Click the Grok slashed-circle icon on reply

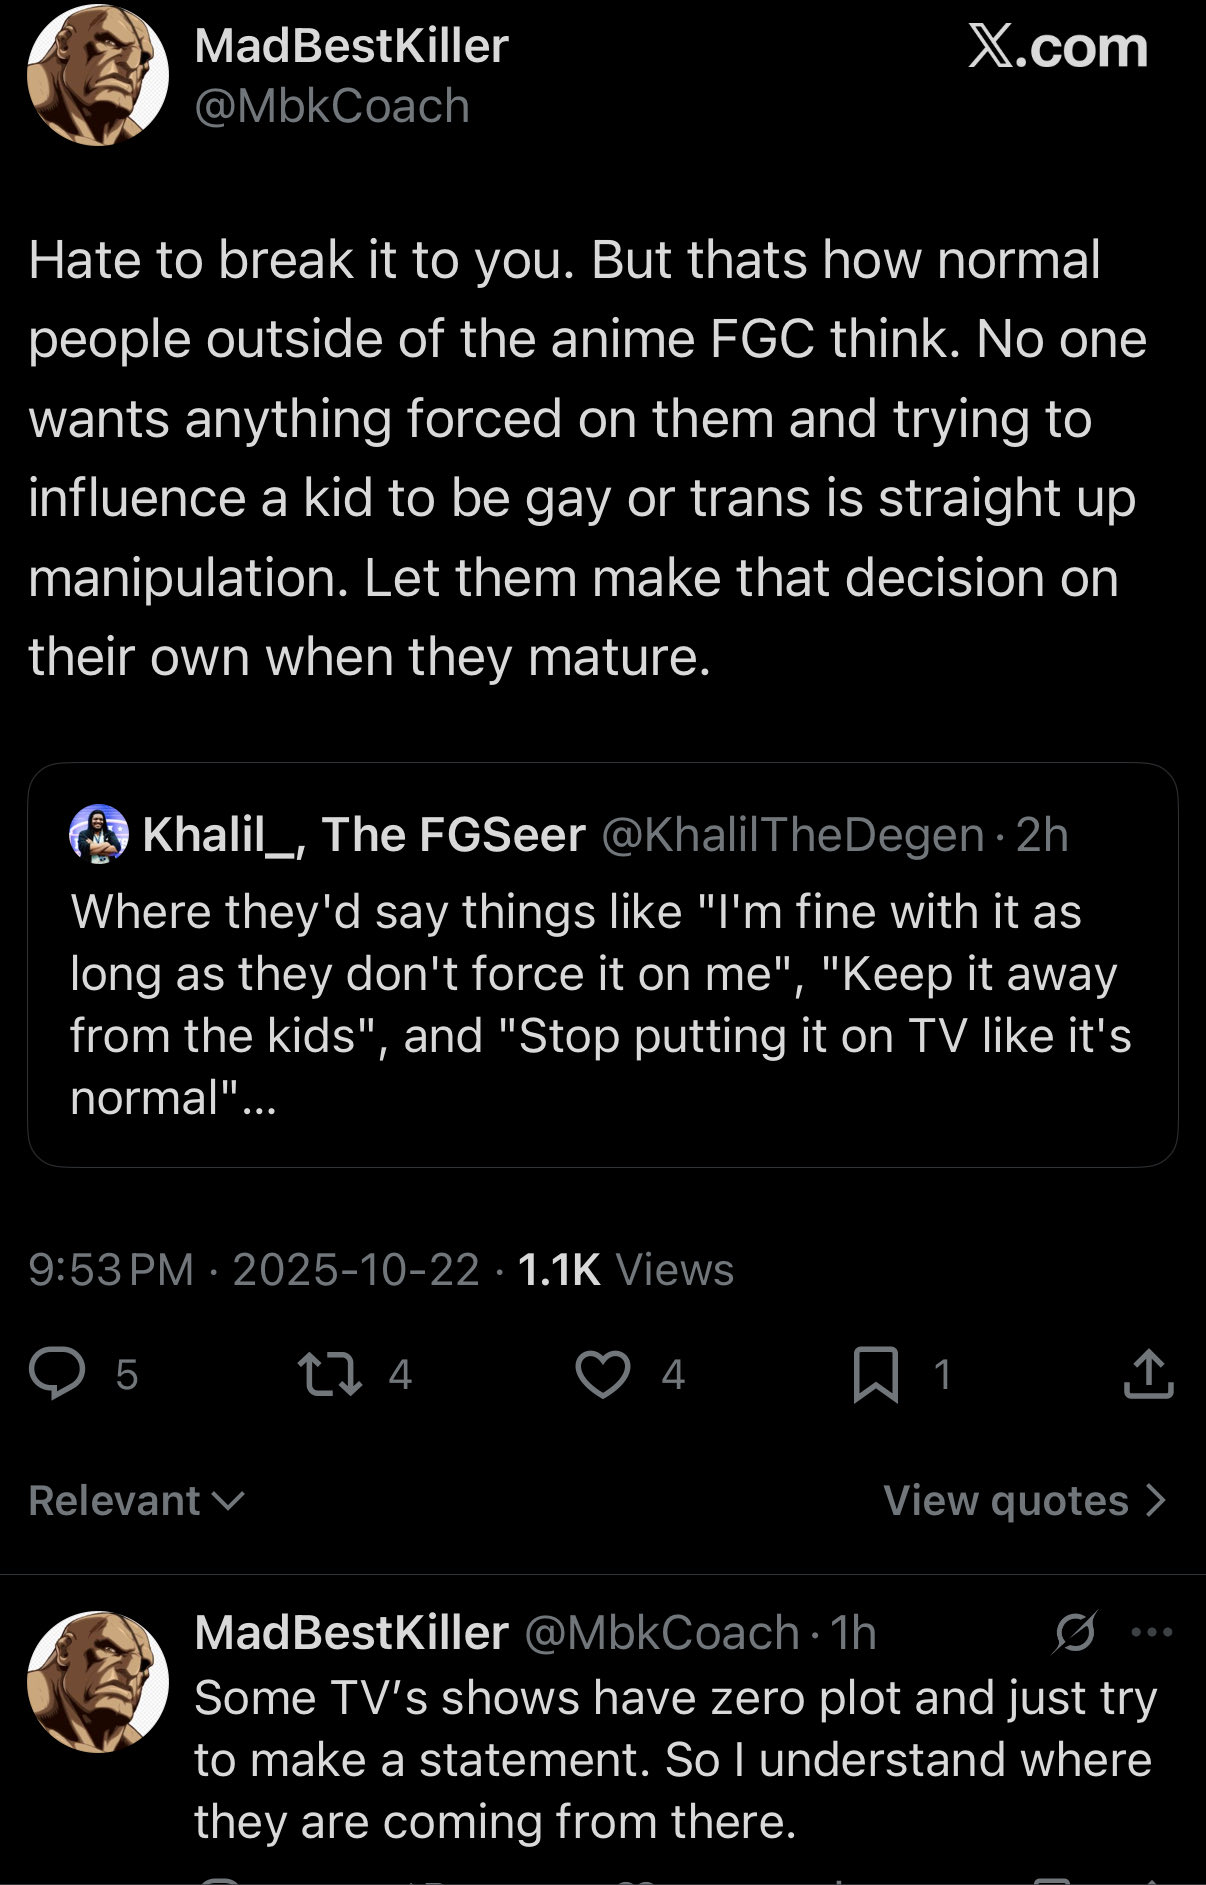[1075, 1633]
